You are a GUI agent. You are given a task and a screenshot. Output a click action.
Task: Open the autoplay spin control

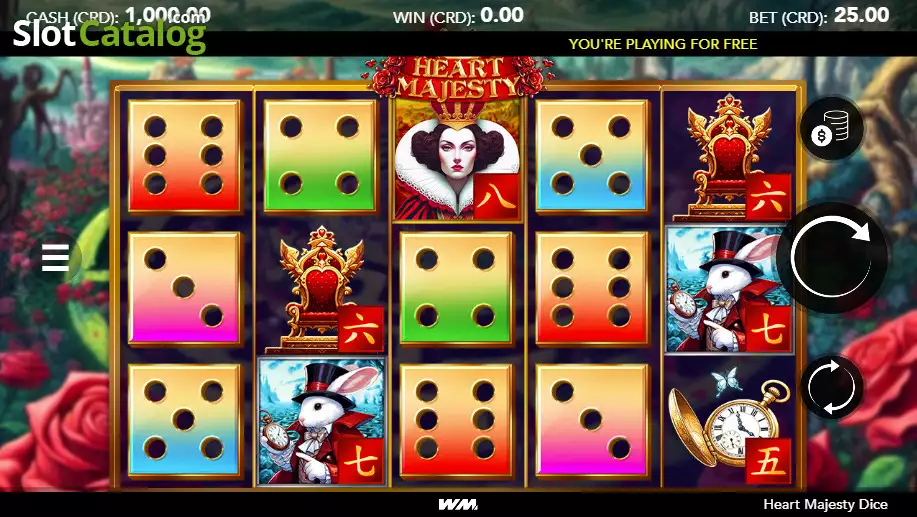[x=831, y=387]
